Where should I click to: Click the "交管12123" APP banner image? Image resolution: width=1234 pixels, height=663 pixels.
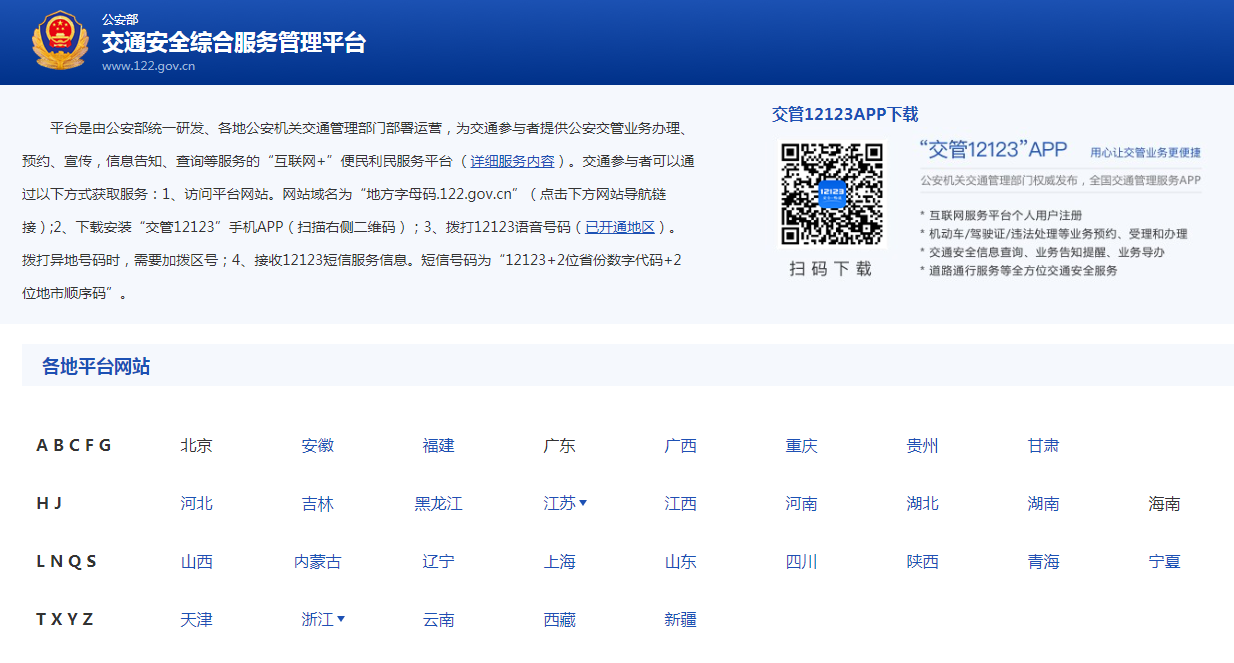click(1058, 206)
